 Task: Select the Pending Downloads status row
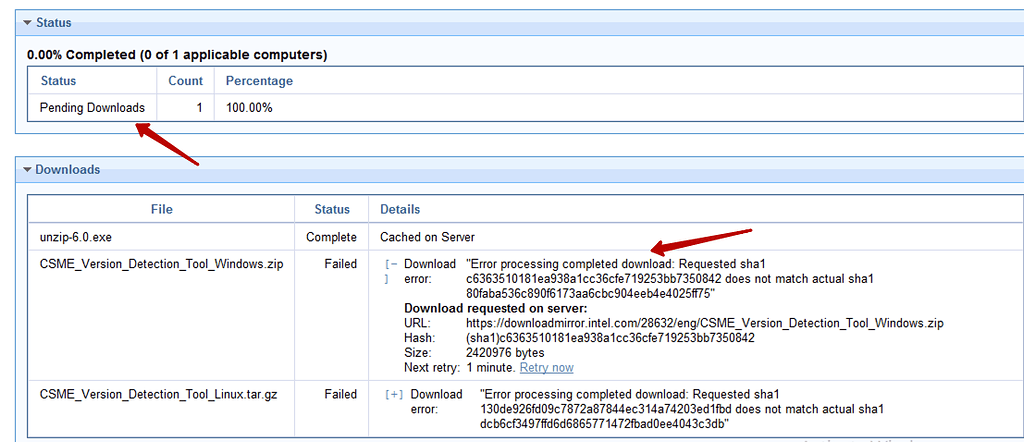(x=92, y=107)
